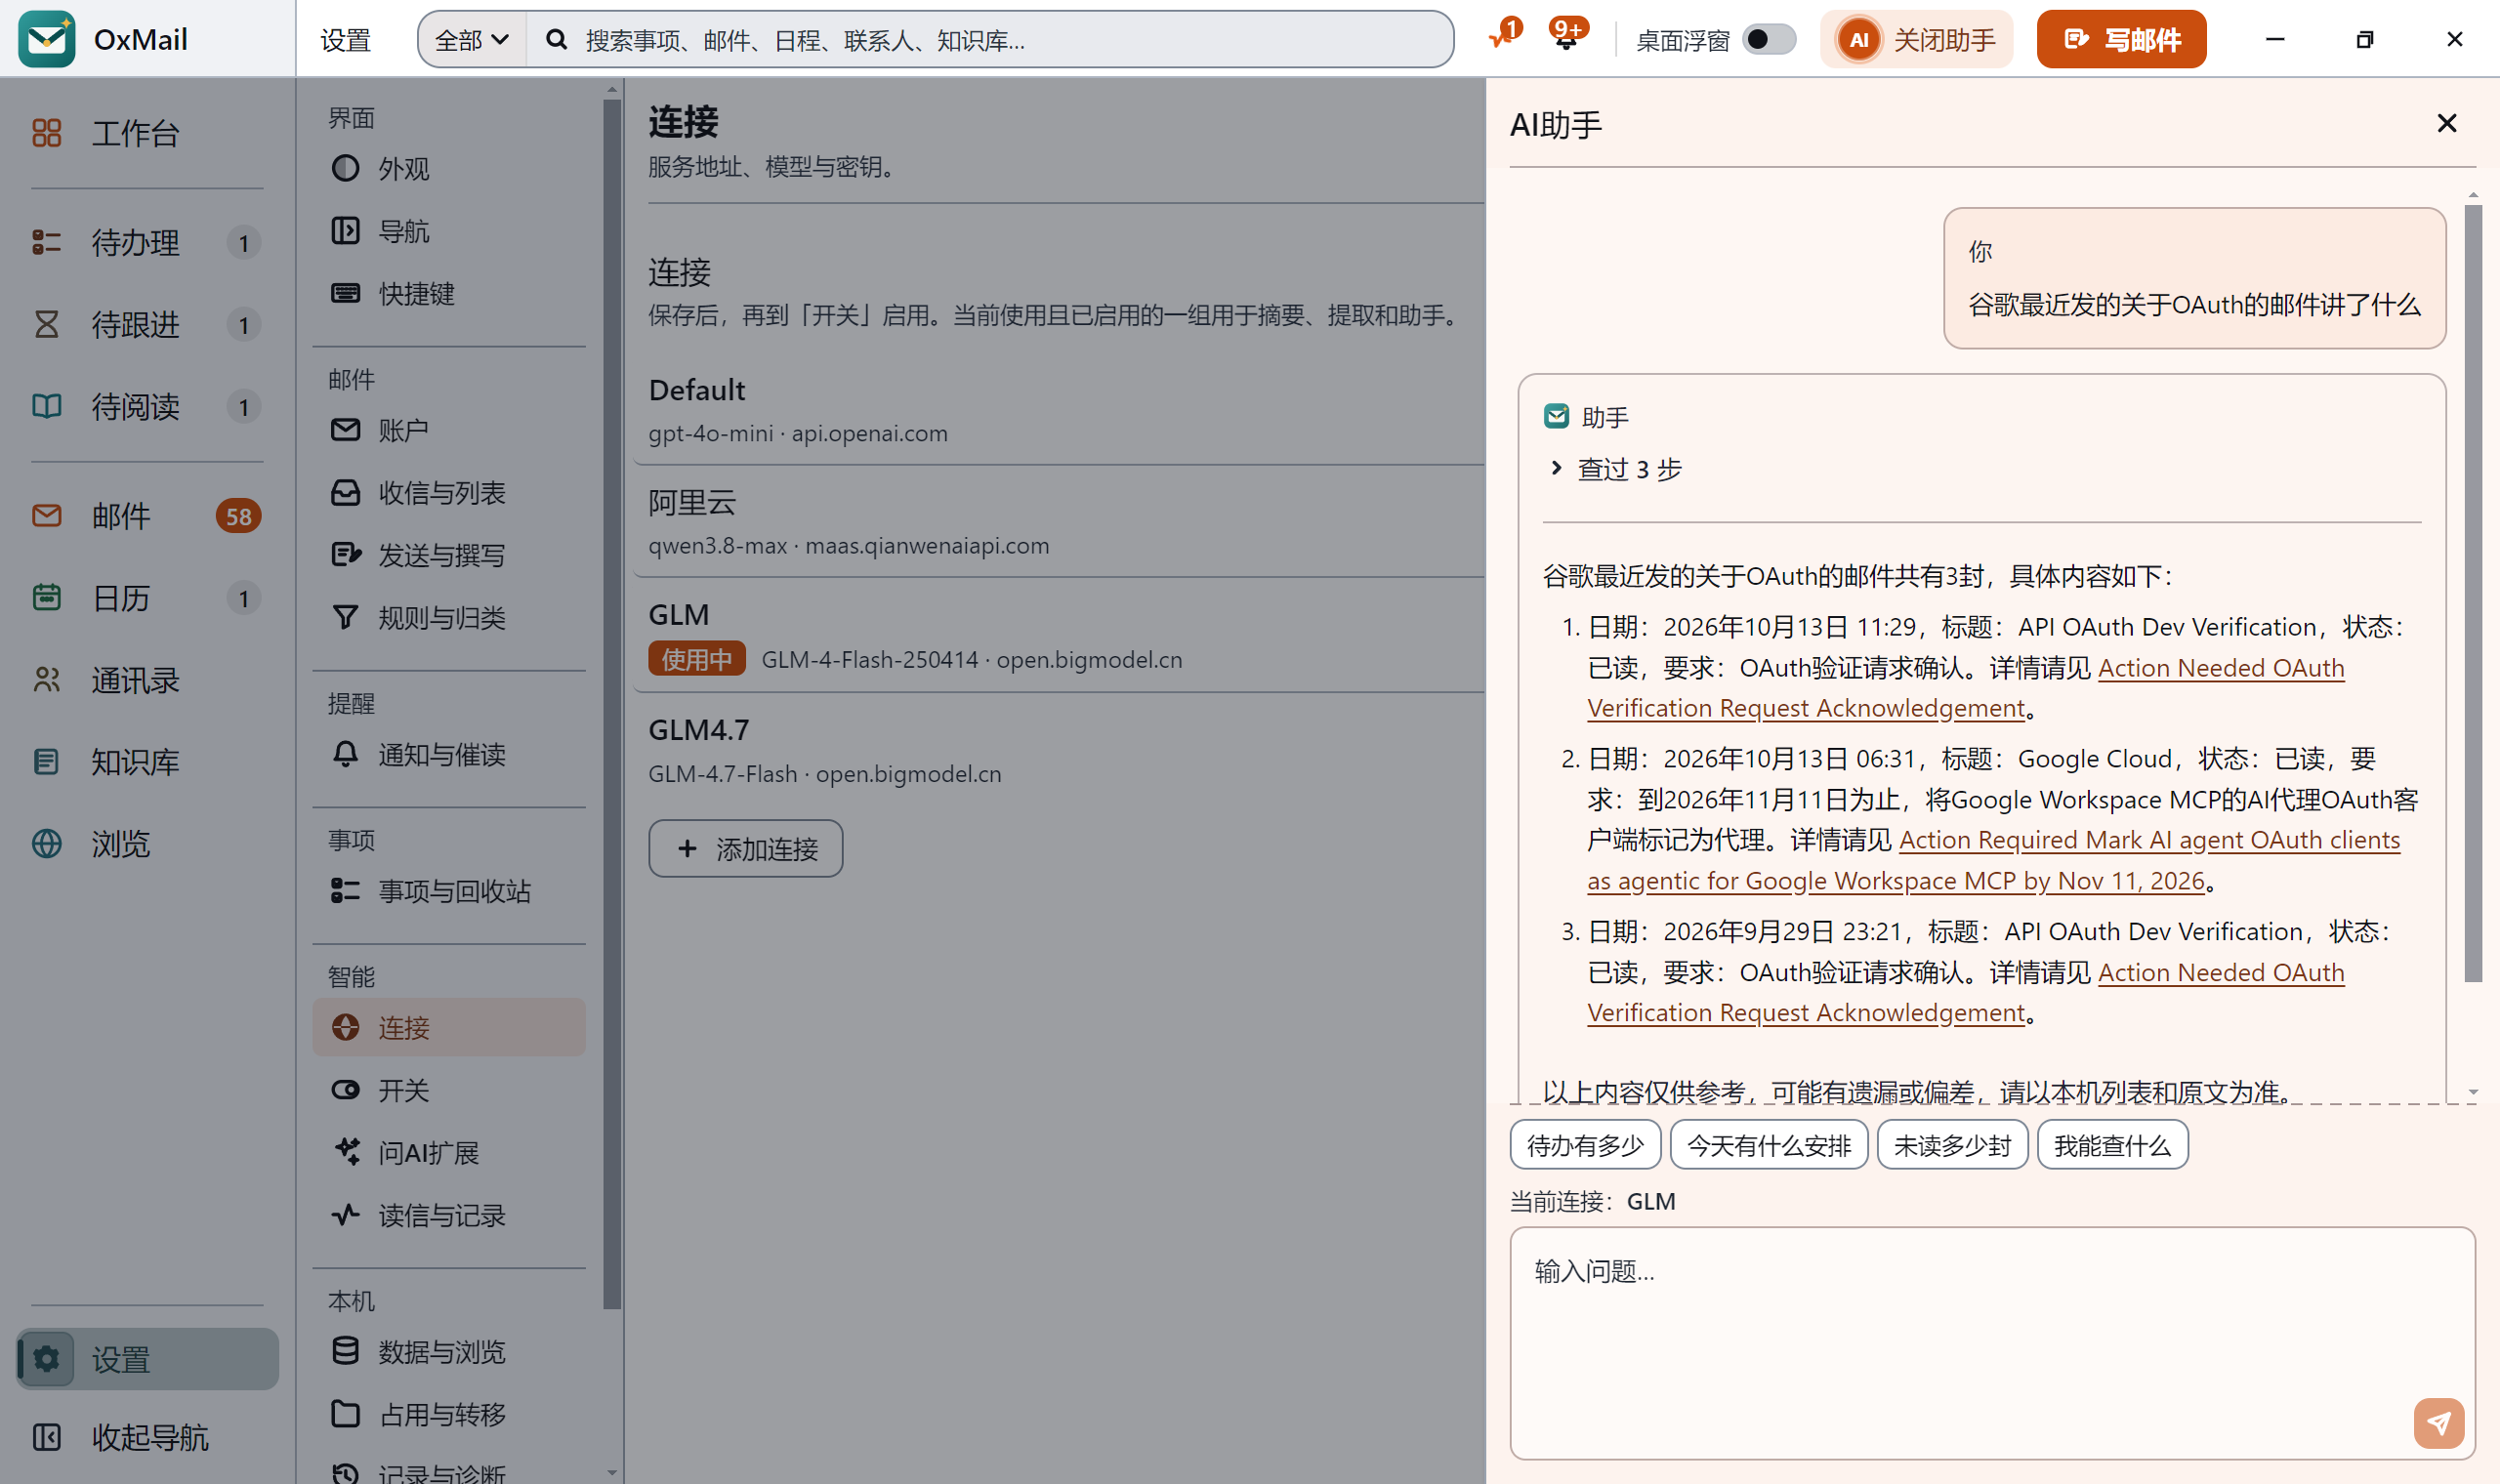The height and width of the screenshot is (1484, 2500).
Task: Select the 阿里云 connection row
Action: [x=1060, y=522]
